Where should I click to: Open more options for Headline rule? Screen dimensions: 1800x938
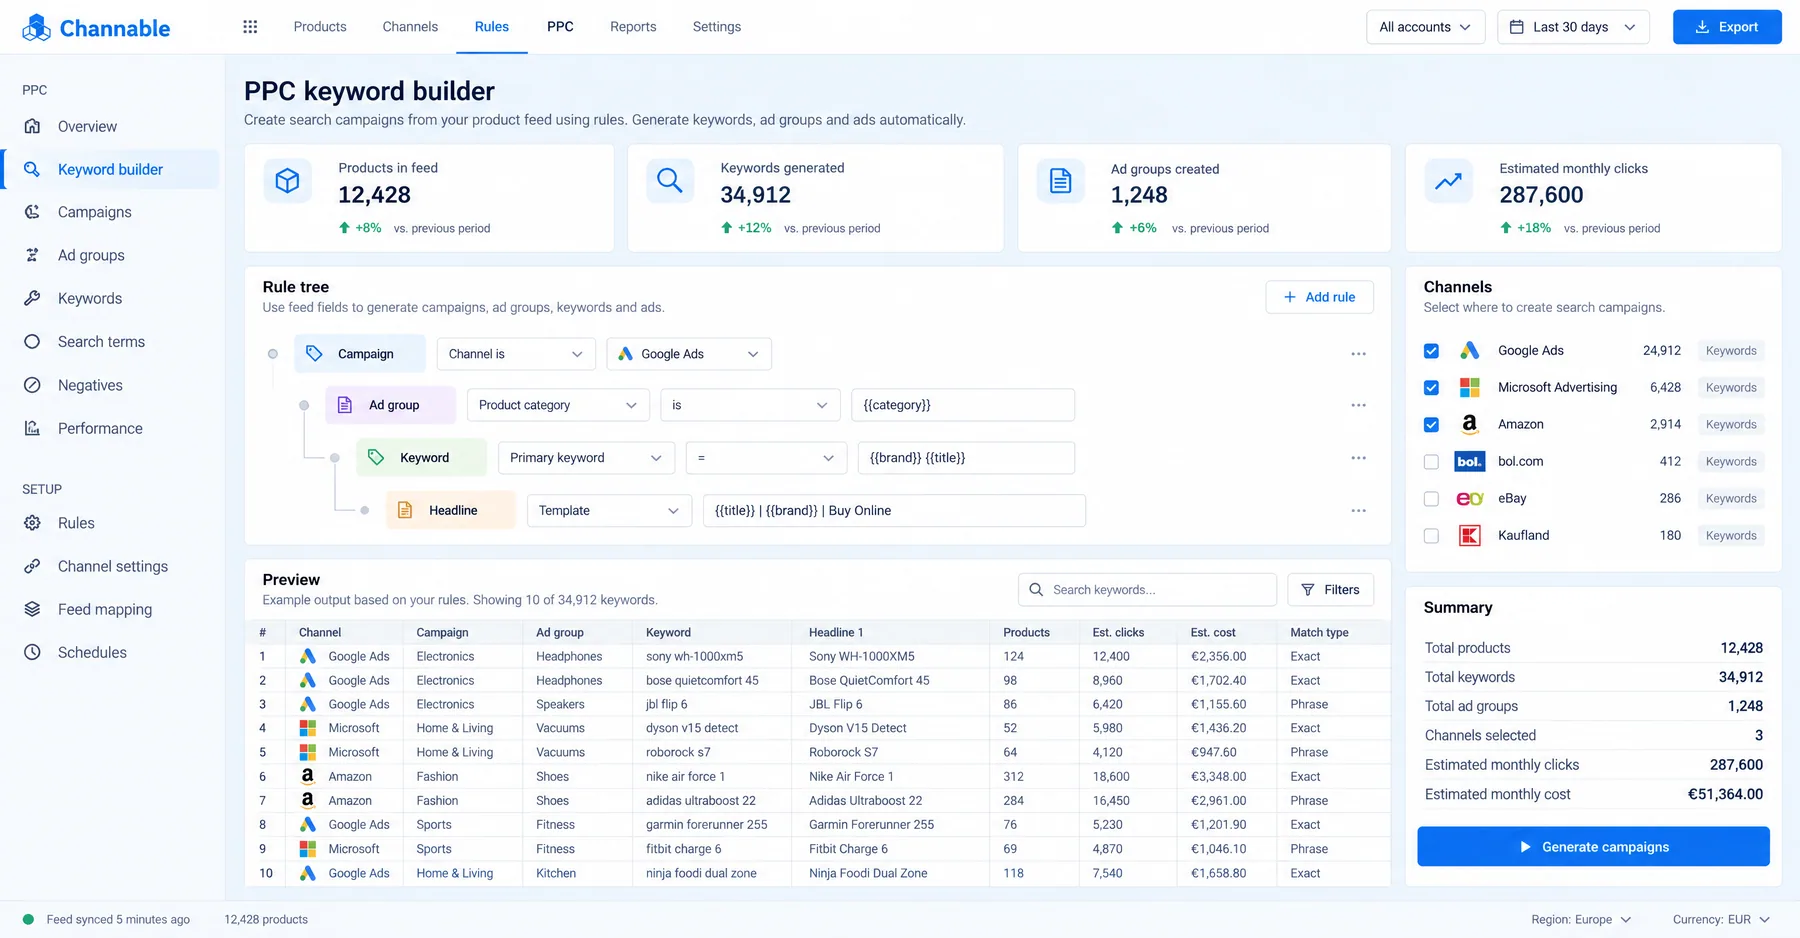[1358, 511]
